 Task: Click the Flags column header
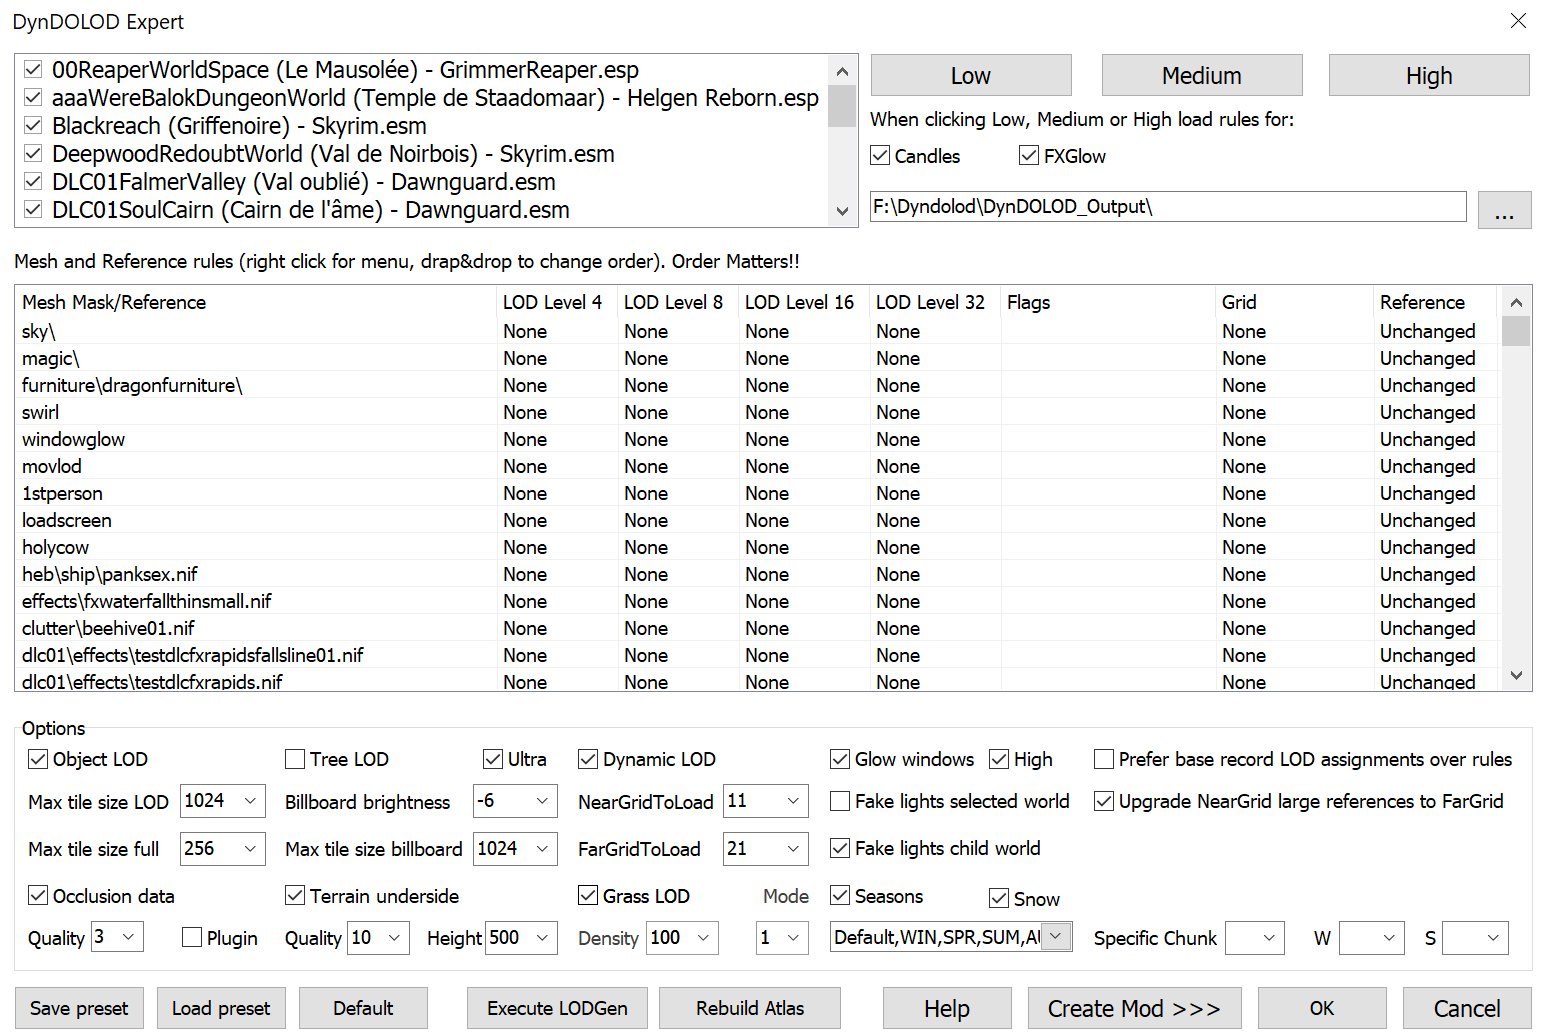[x=1108, y=302]
